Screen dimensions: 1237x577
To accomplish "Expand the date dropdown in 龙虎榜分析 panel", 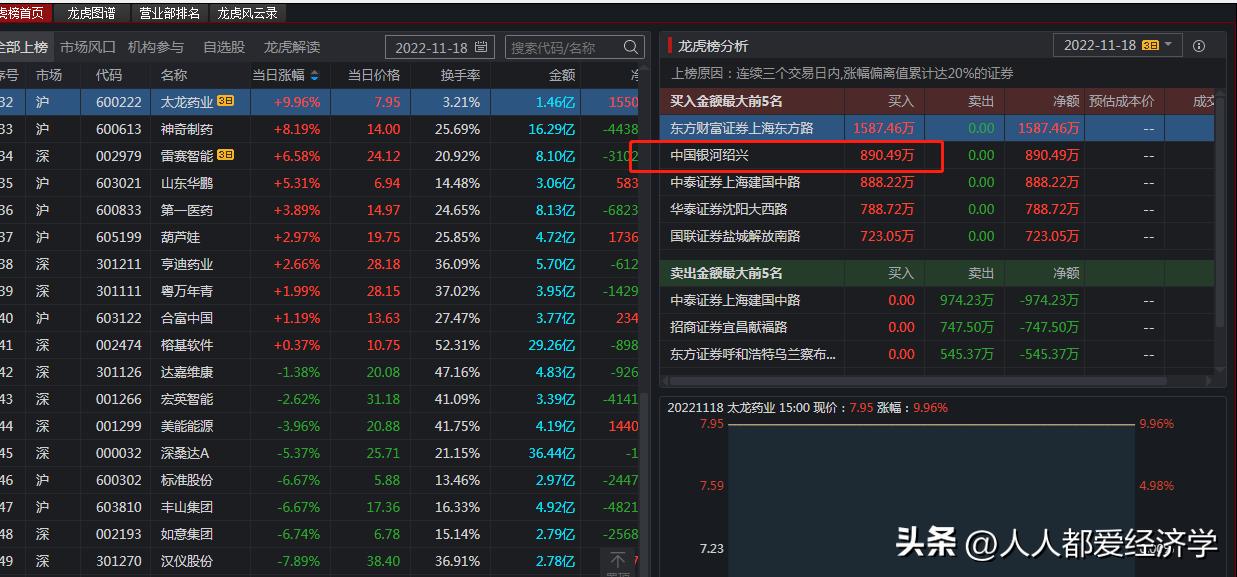I will click(x=1167, y=45).
